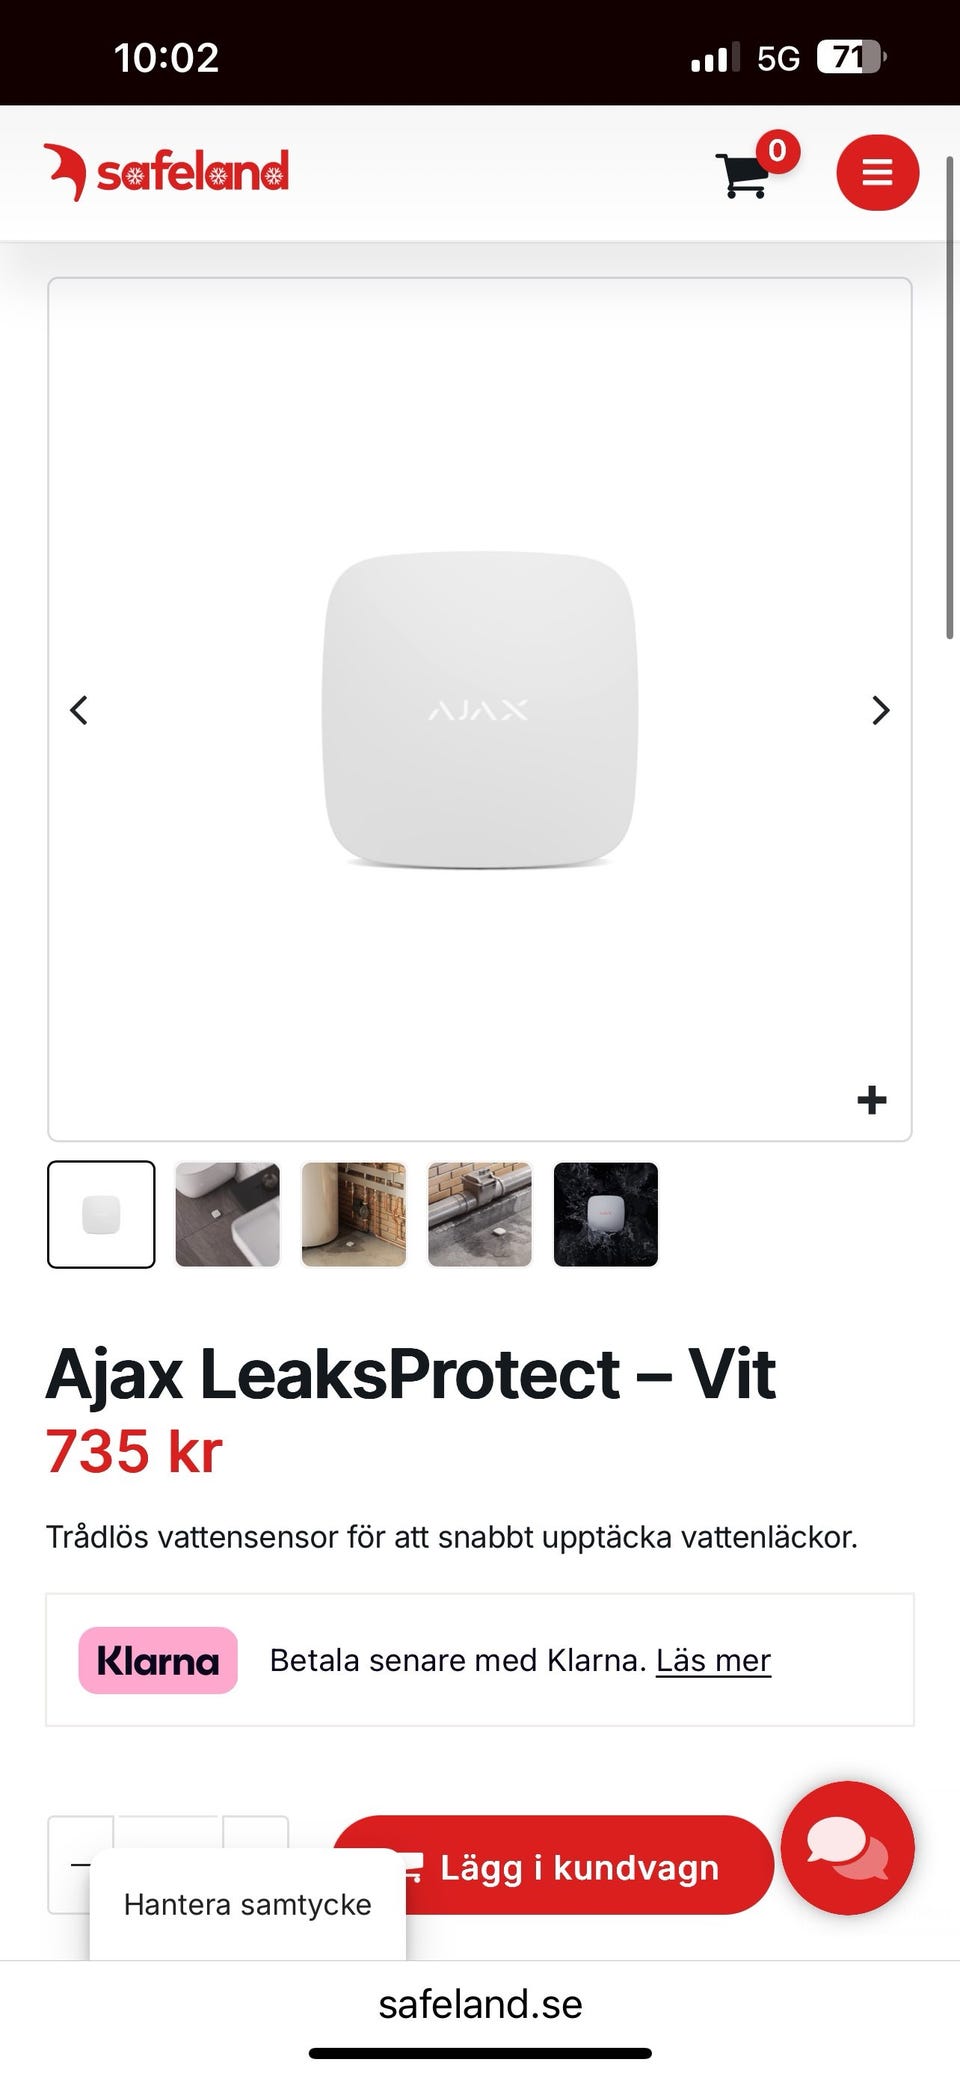
Task: Tap the Klarna logo badge
Action: 158,1660
